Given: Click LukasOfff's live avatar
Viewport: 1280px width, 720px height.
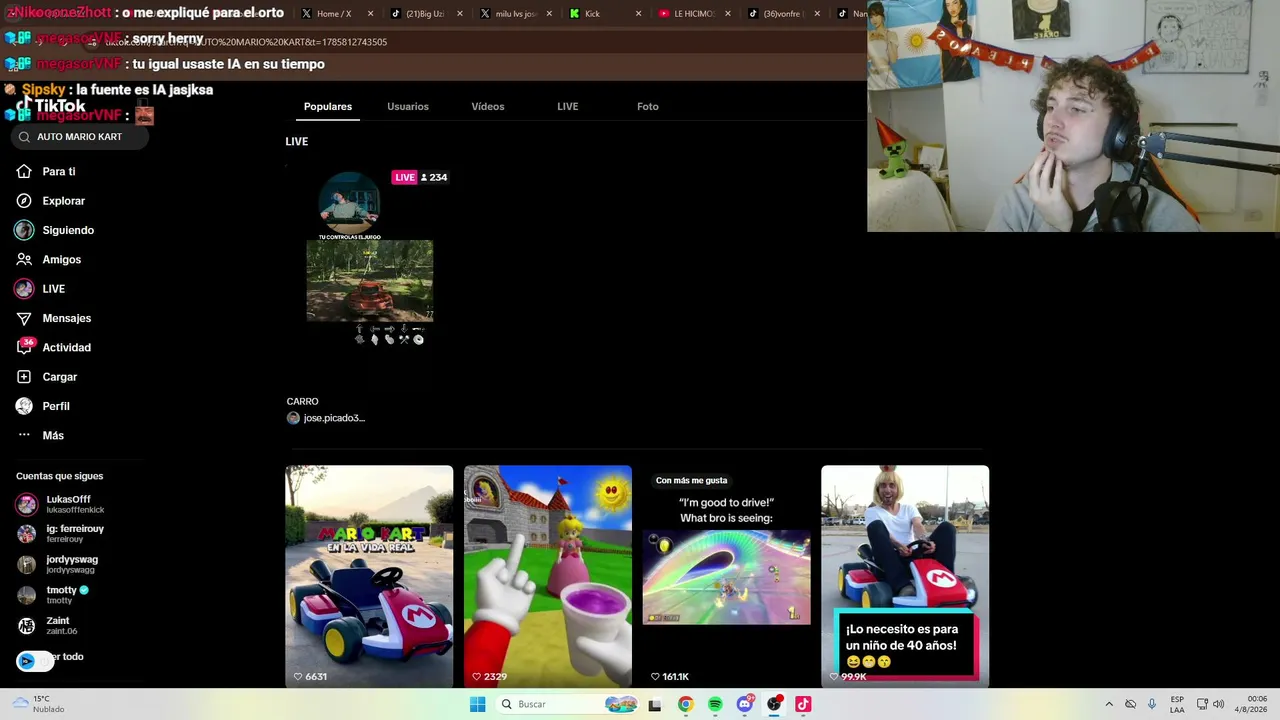Looking at the screenshot, I should pyautogui.click(x=27, y=504).
